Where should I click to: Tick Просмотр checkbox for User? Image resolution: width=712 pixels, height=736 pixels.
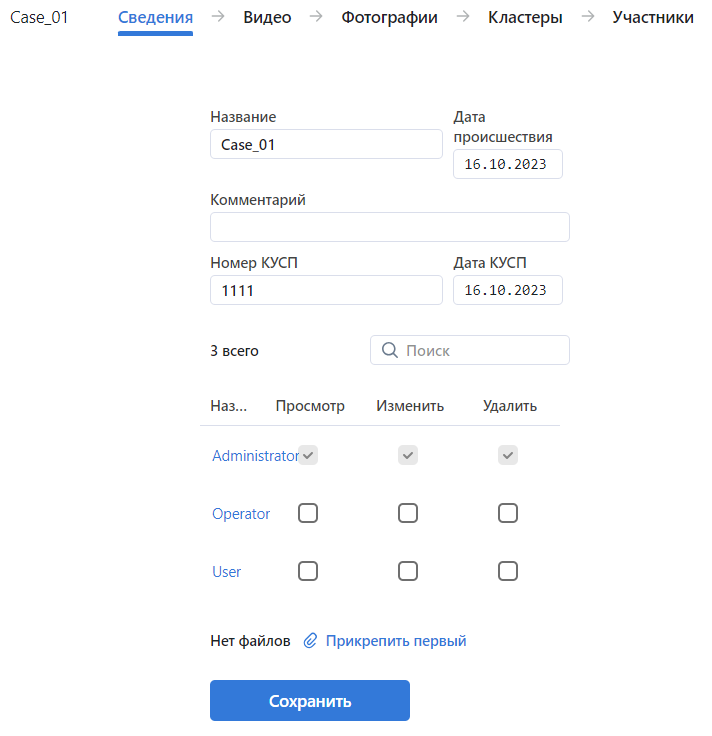(x=308, y=571)
